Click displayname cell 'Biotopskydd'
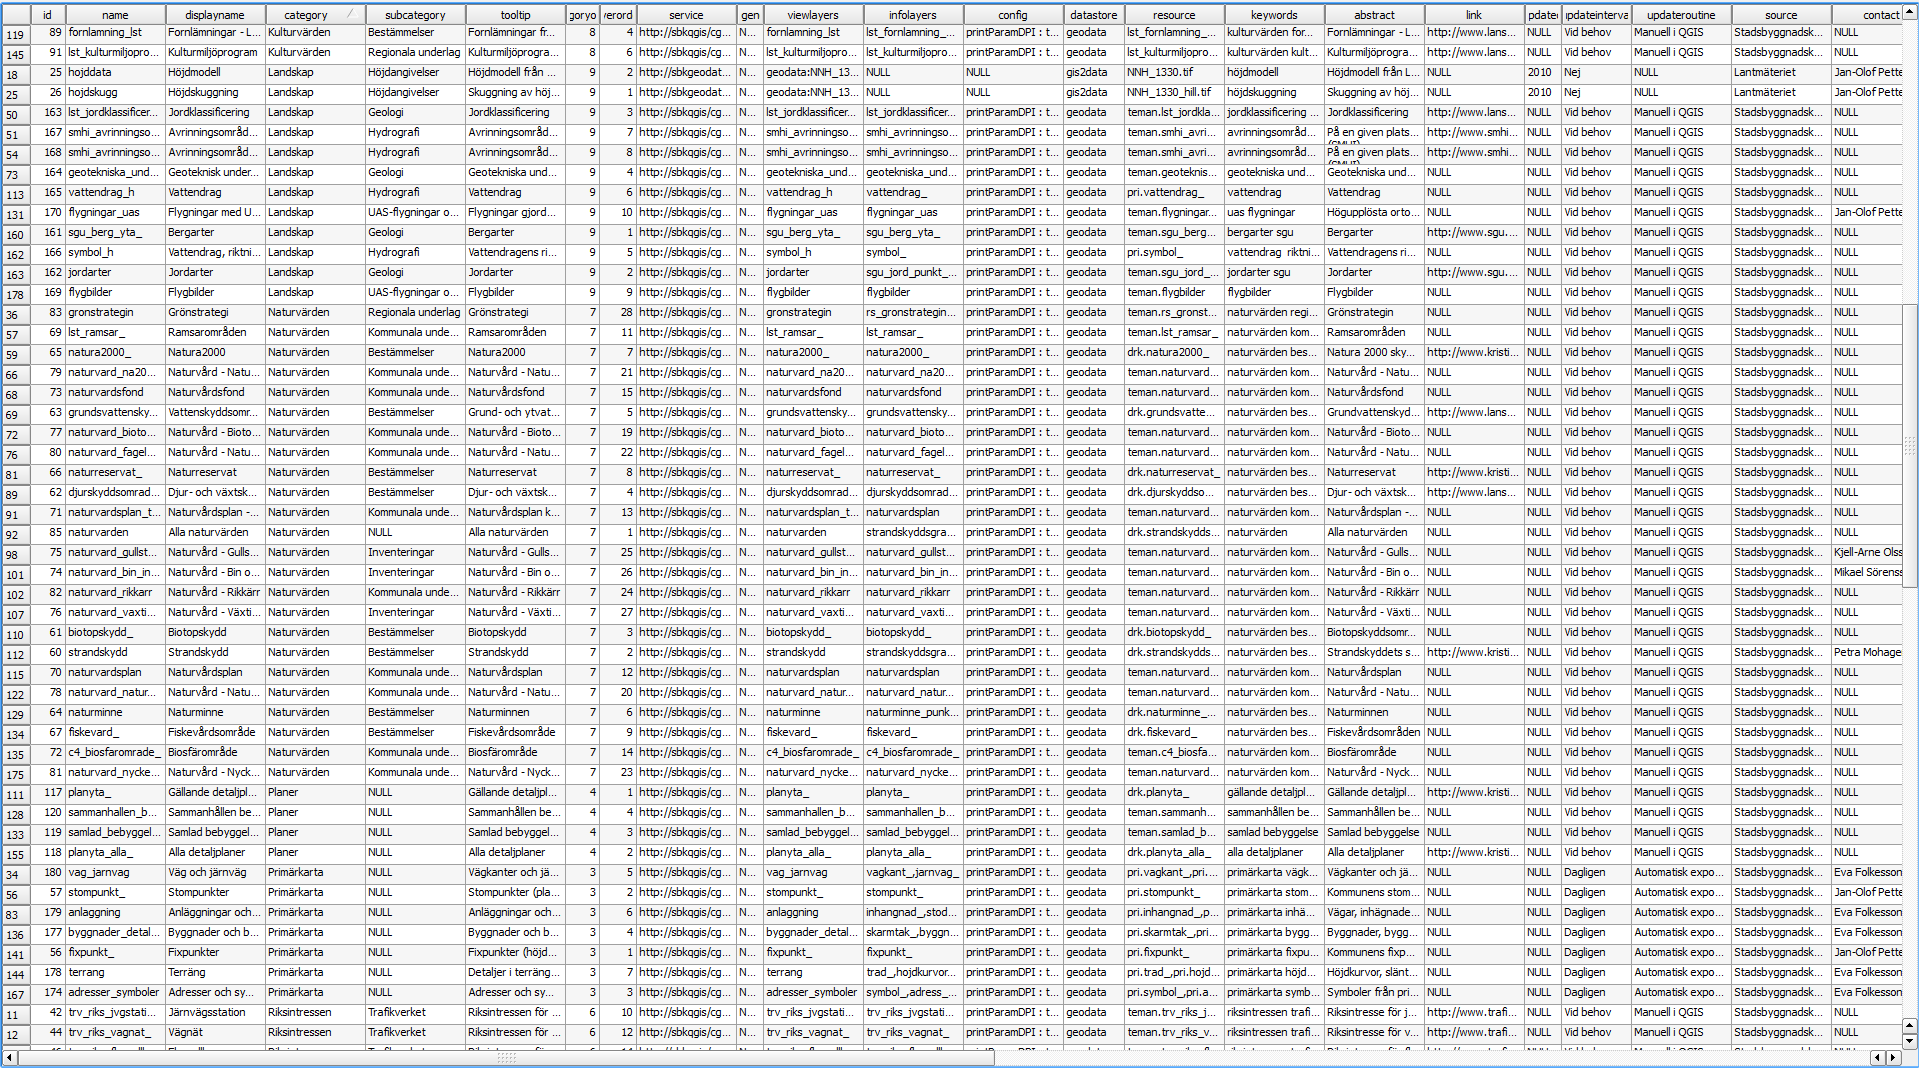This screenshot has height=1068, width=1919. point(215,632)
